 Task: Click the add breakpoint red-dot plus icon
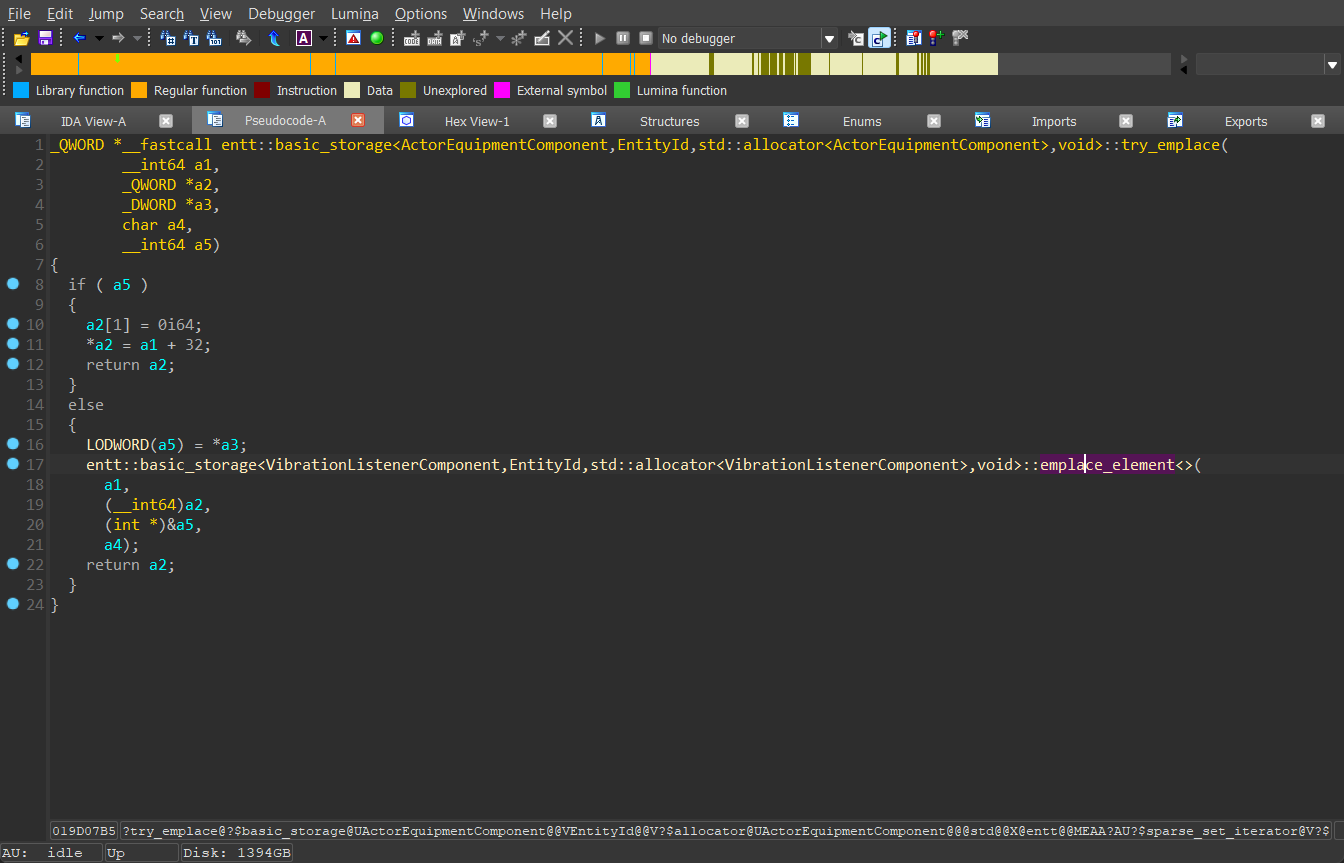tap(937, 38)
